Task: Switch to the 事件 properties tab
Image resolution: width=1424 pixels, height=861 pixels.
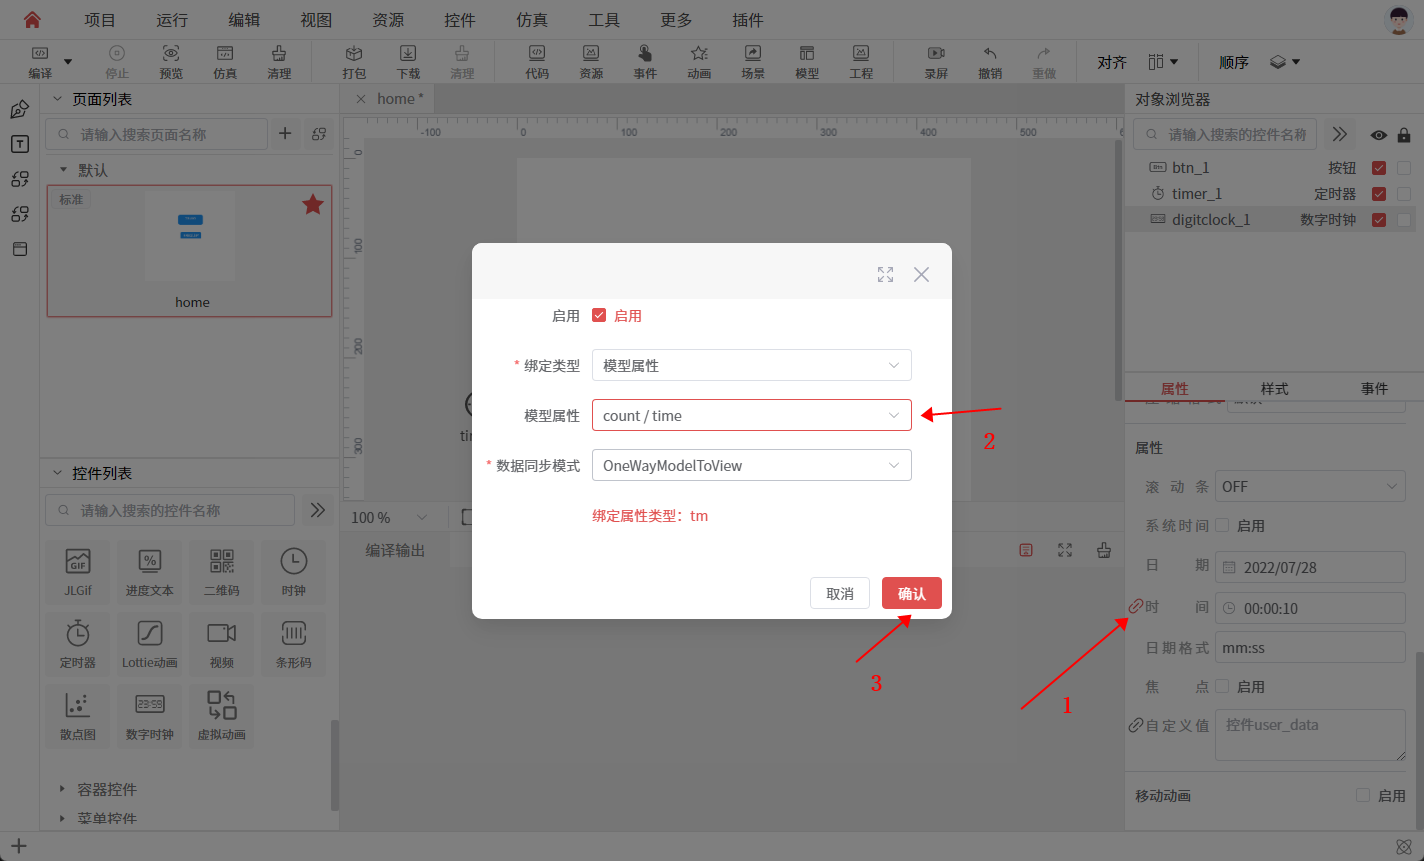Action: coord(1374,388)
